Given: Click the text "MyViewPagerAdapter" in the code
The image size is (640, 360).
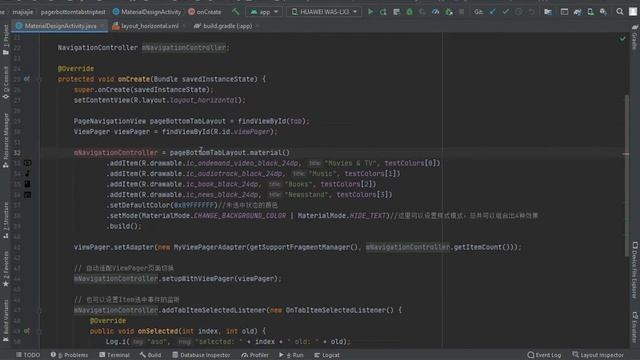Looking at the screenshot, I should (x=209, y=247).
